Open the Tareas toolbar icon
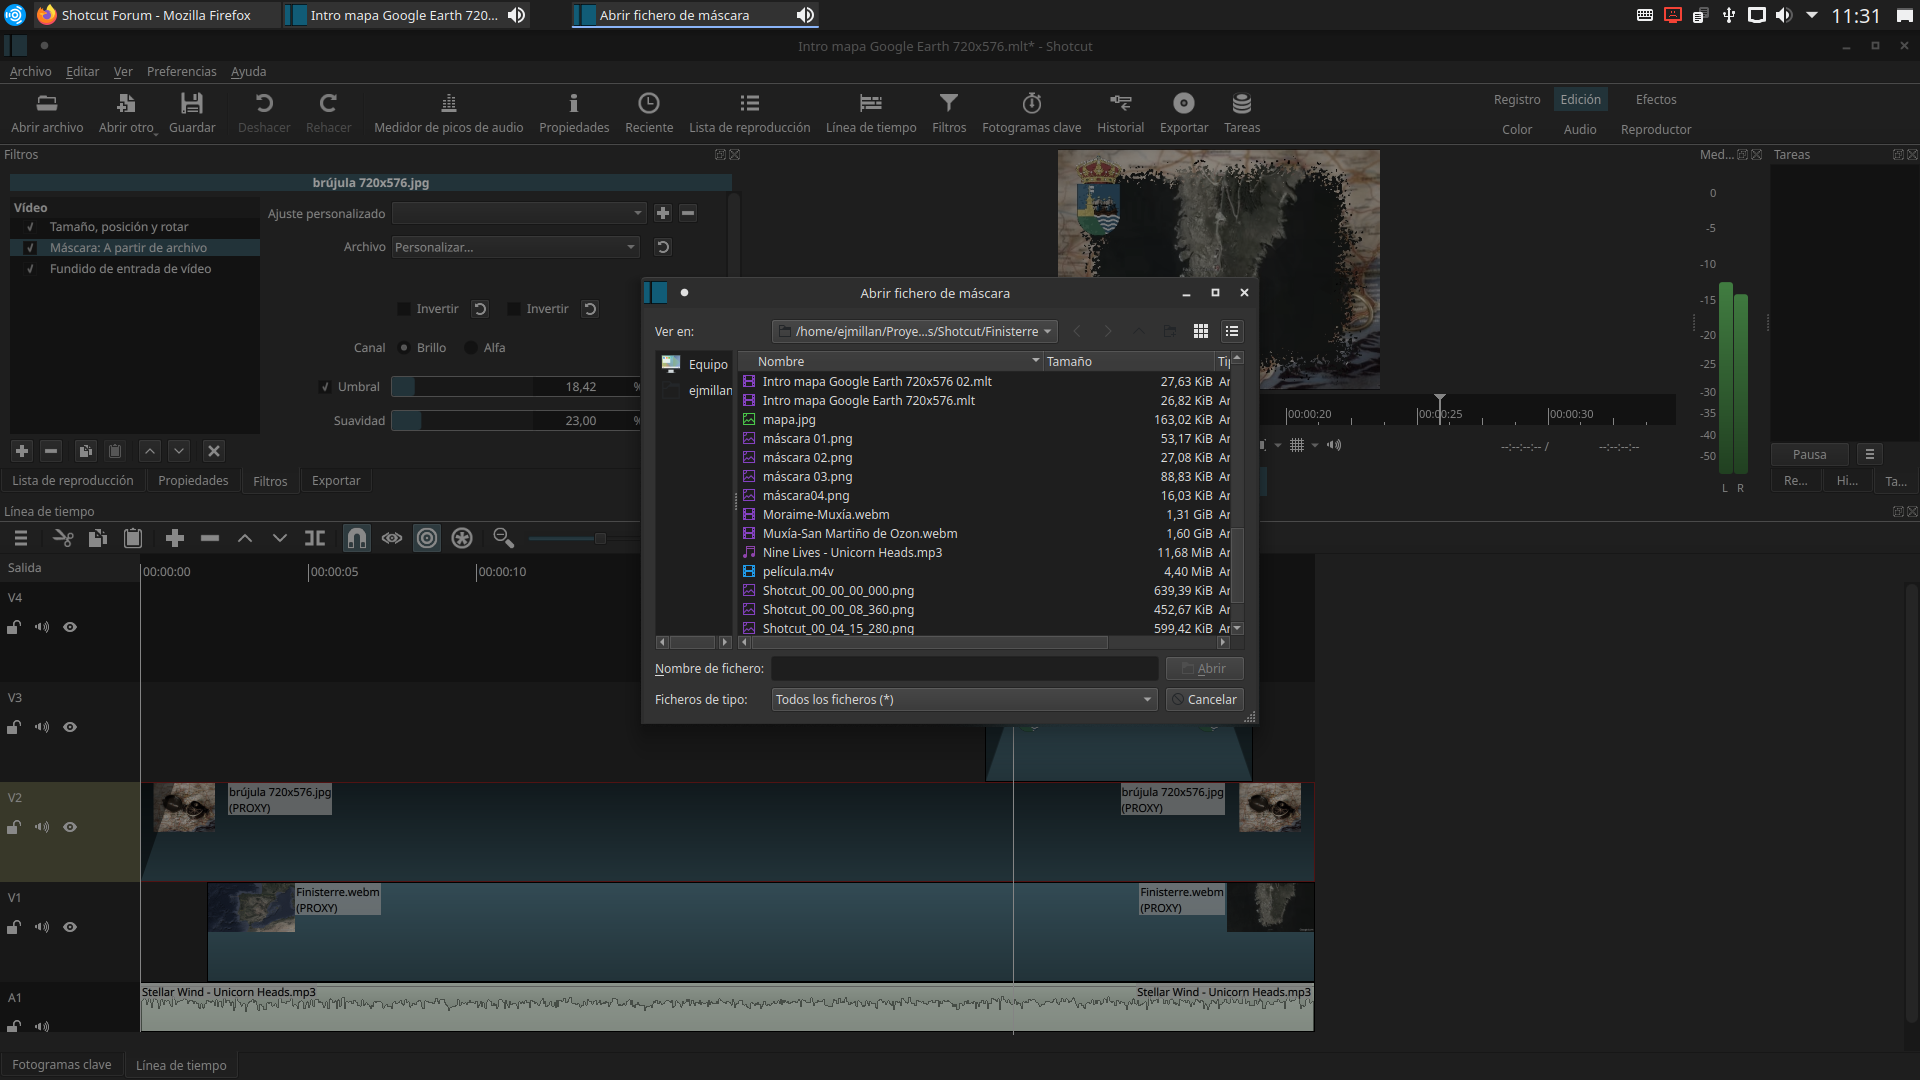Image resolution: width=1920 pixels, height=1080 pixels. click(1241, 112)
